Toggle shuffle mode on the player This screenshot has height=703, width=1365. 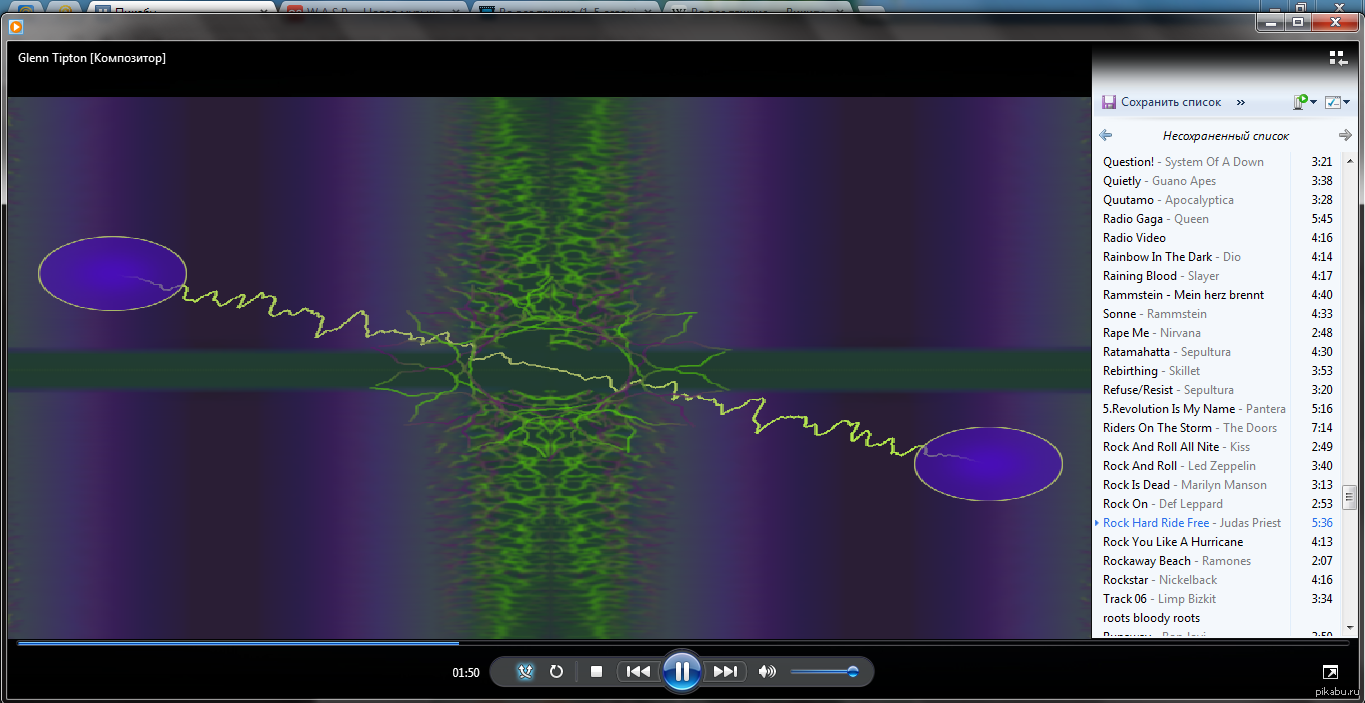tap(526, 672)
